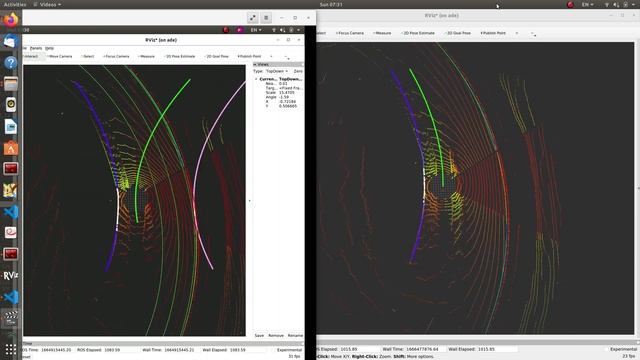640x360 pixels.
Task: Click Zero button in Views panel
Action: coord(298,71)
